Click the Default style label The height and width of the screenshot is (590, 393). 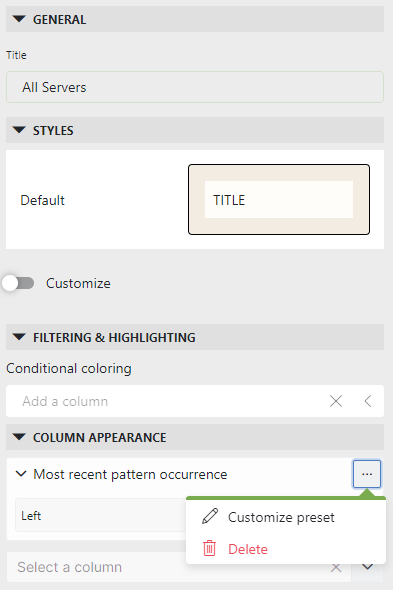coord(43,200)
